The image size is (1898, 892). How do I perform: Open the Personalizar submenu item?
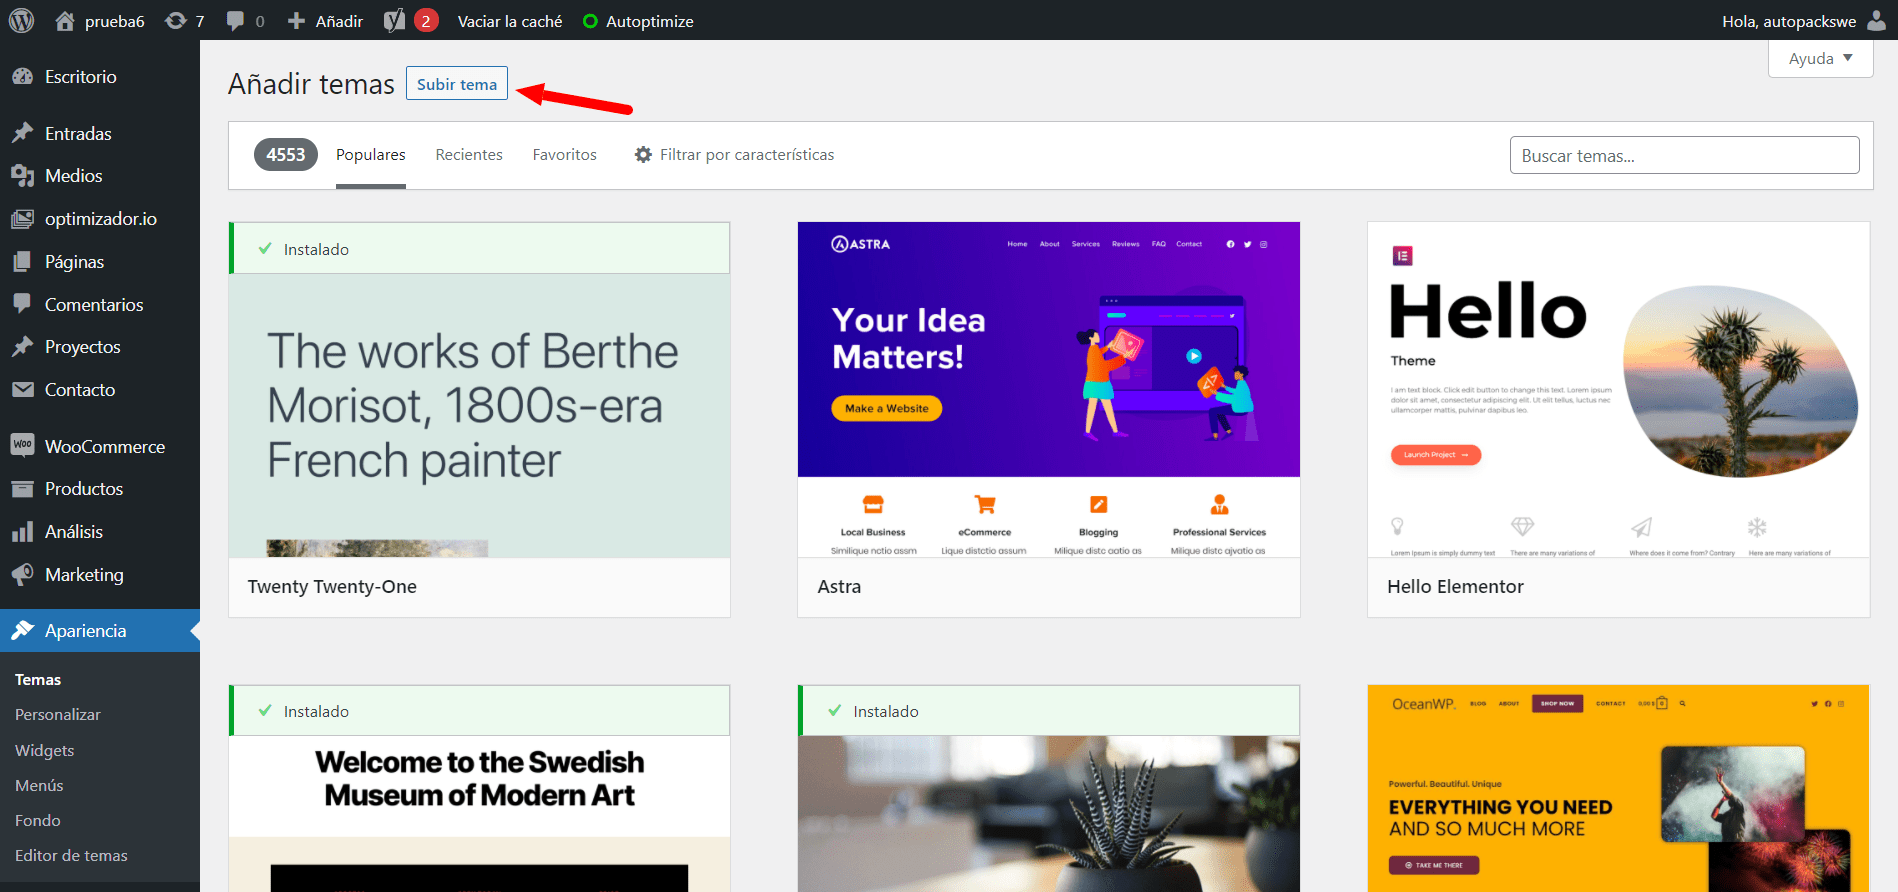[x=58, y=714]
